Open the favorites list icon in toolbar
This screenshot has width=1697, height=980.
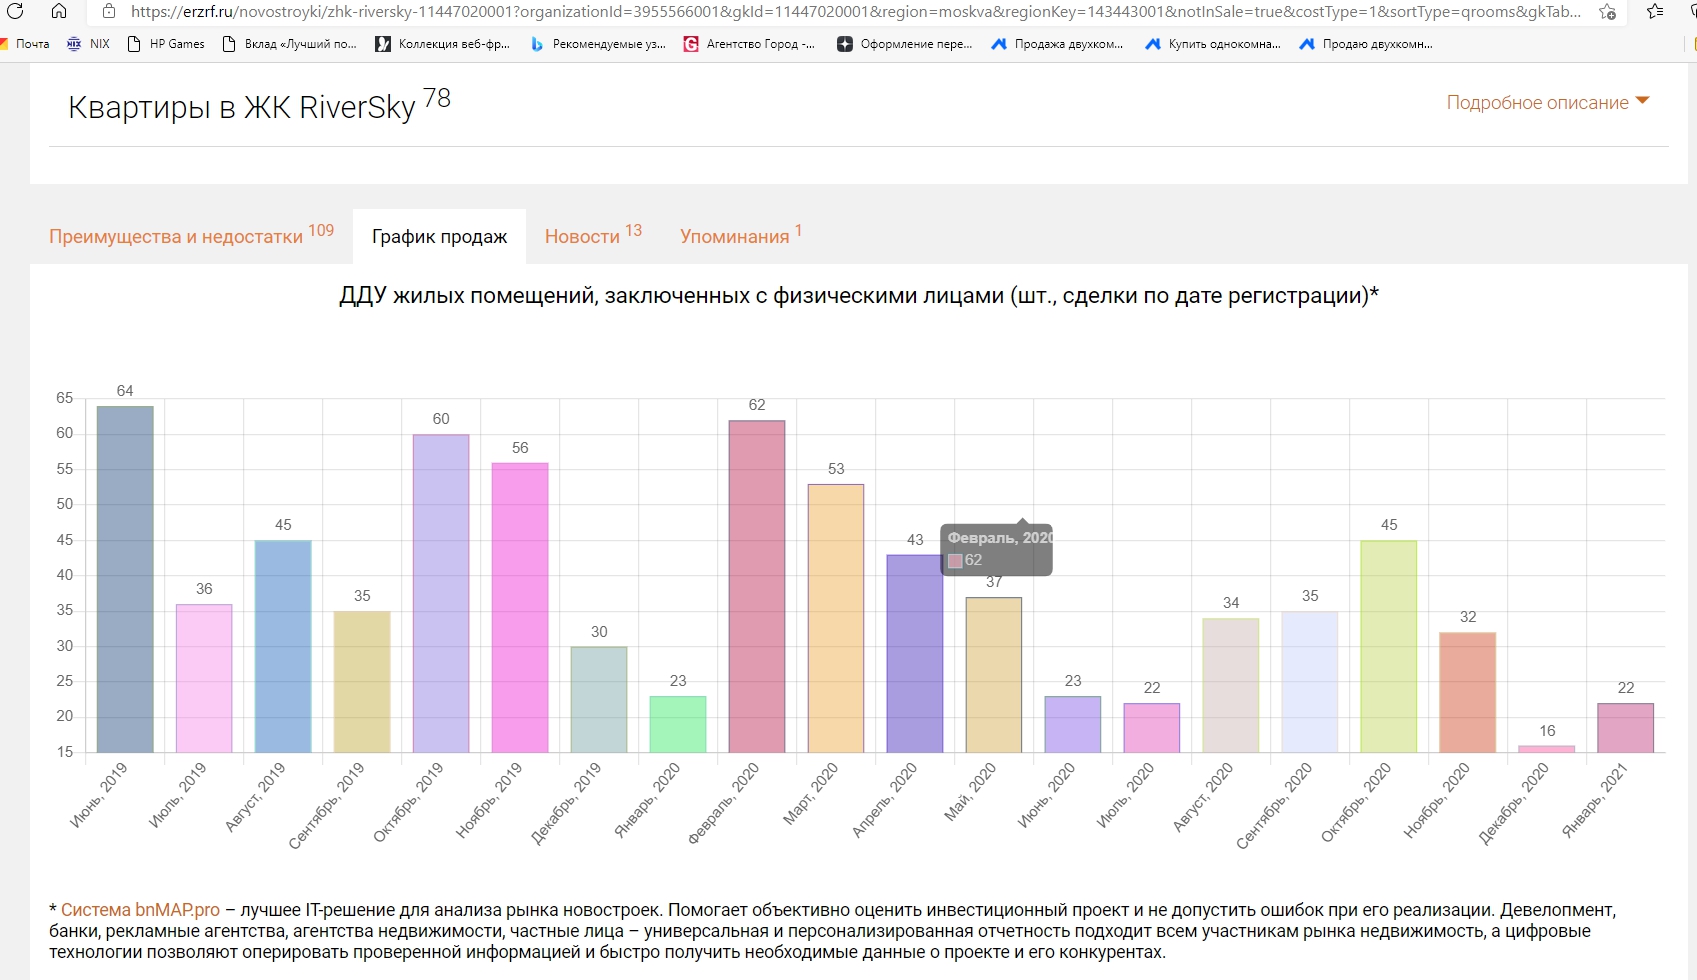coord(1655,12)
